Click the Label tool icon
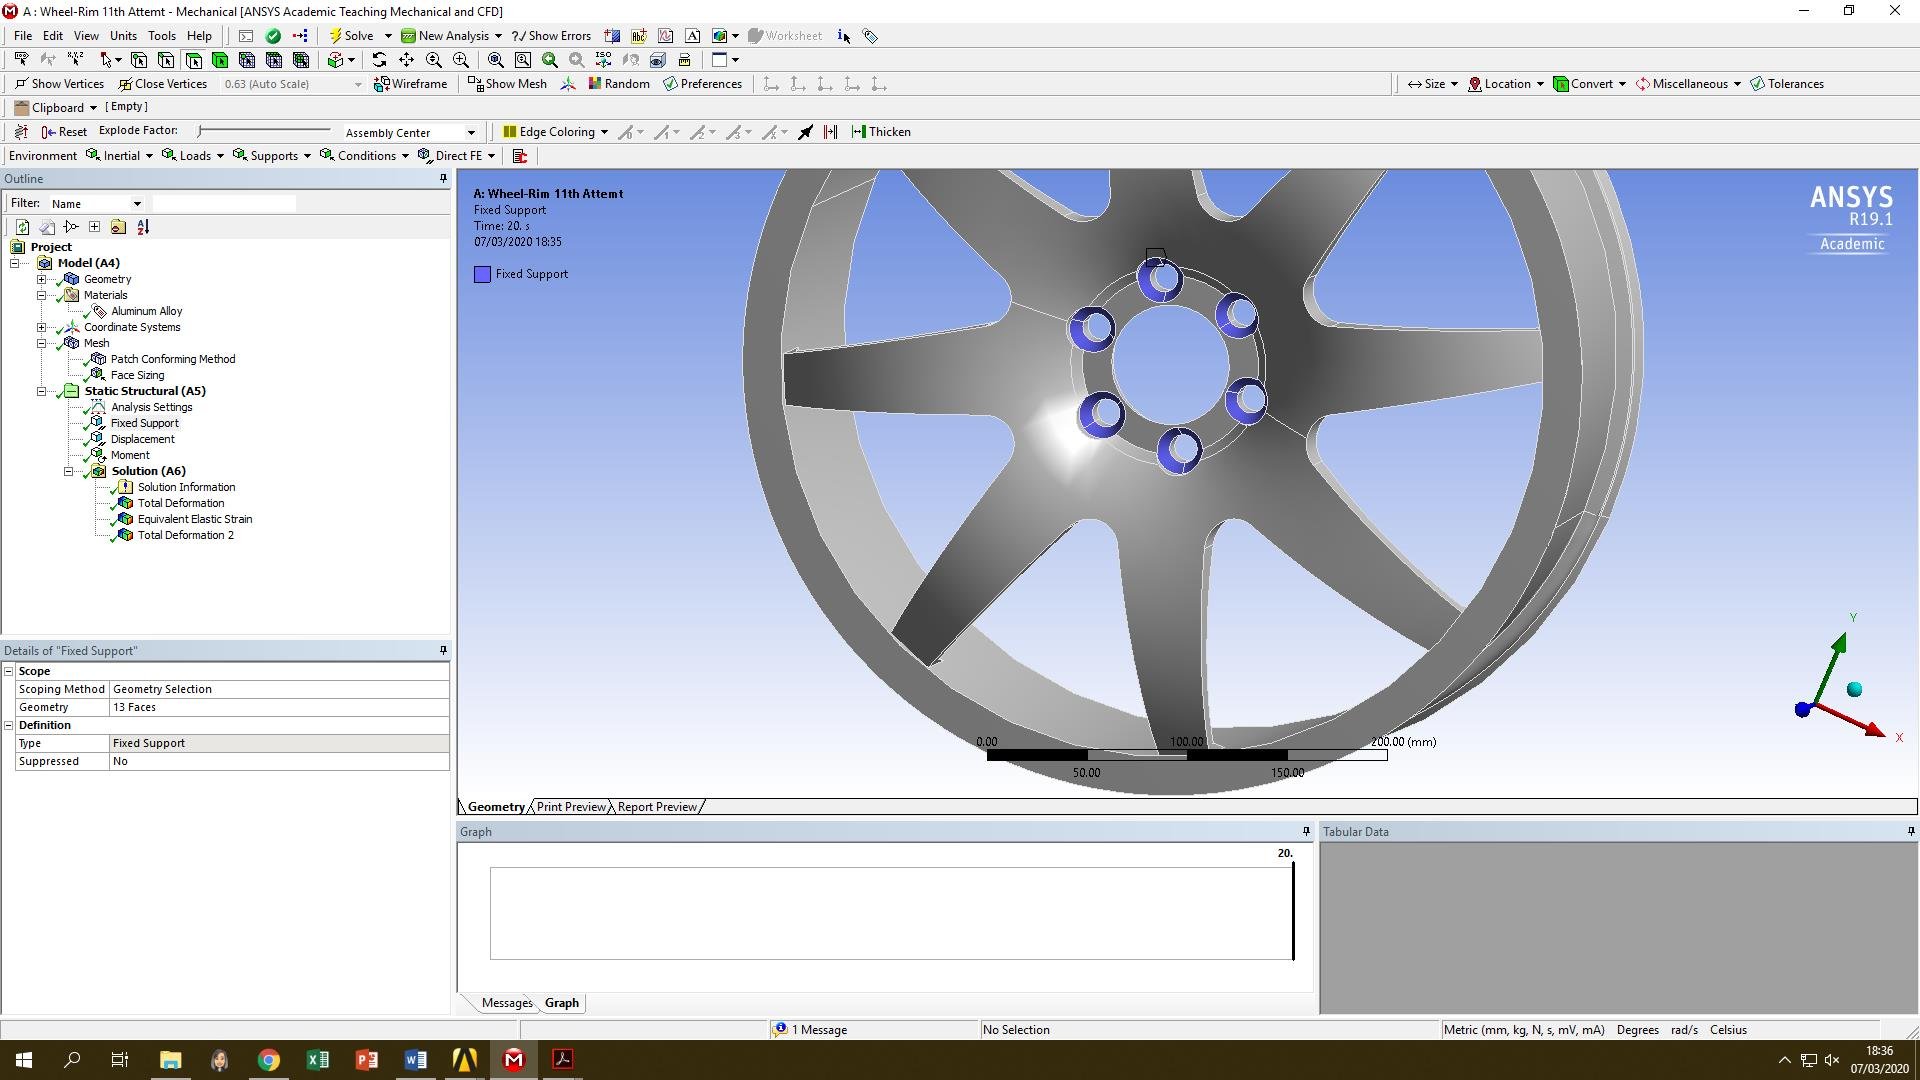1920x1080 pixels. (x=21, y=60)
